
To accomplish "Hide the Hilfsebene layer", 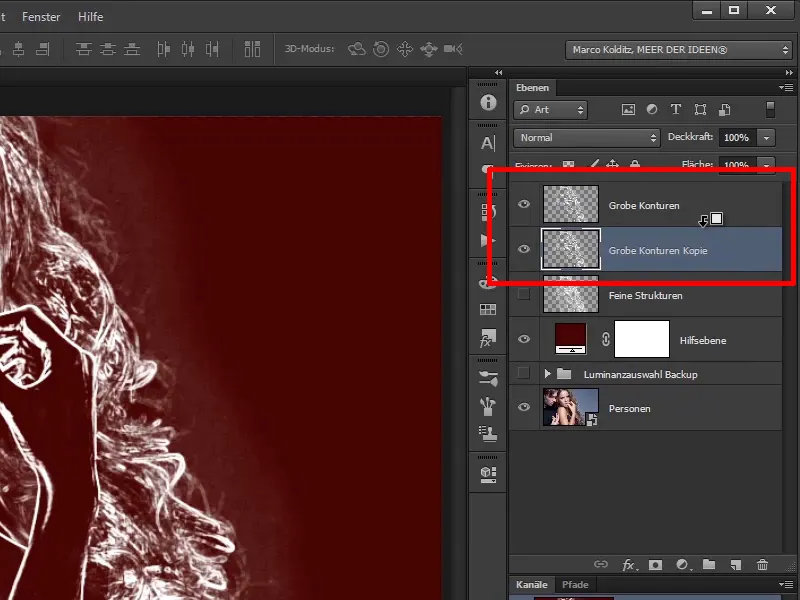I will (524, 339).
